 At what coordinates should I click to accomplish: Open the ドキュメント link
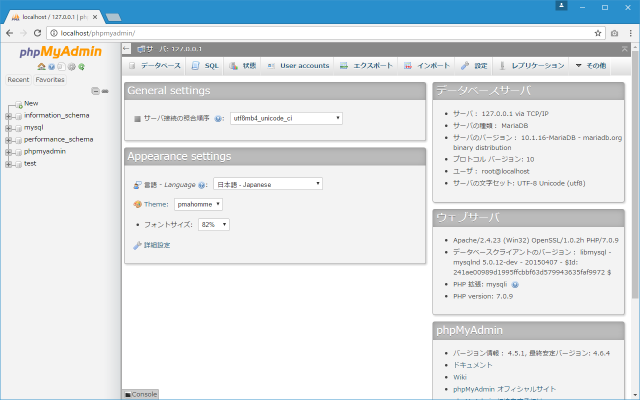473,365
